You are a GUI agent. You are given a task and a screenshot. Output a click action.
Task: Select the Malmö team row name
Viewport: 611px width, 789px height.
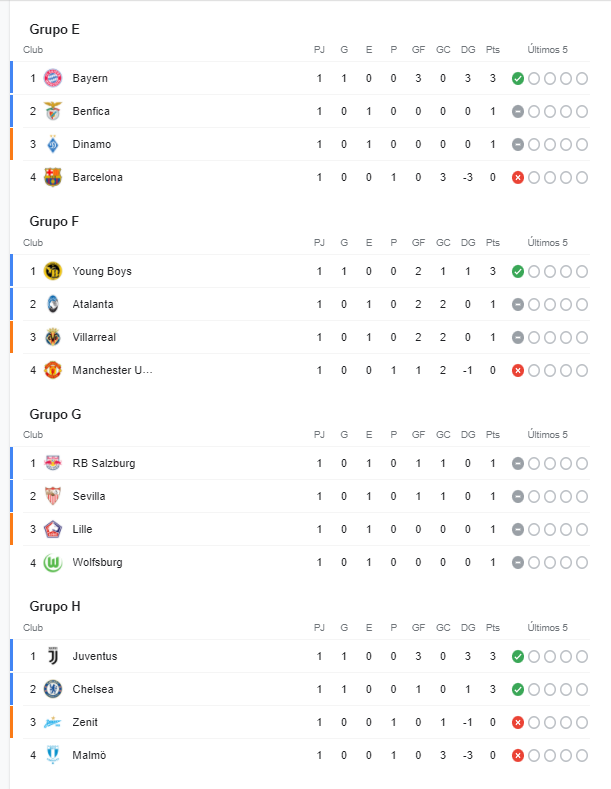coord(89,755)
